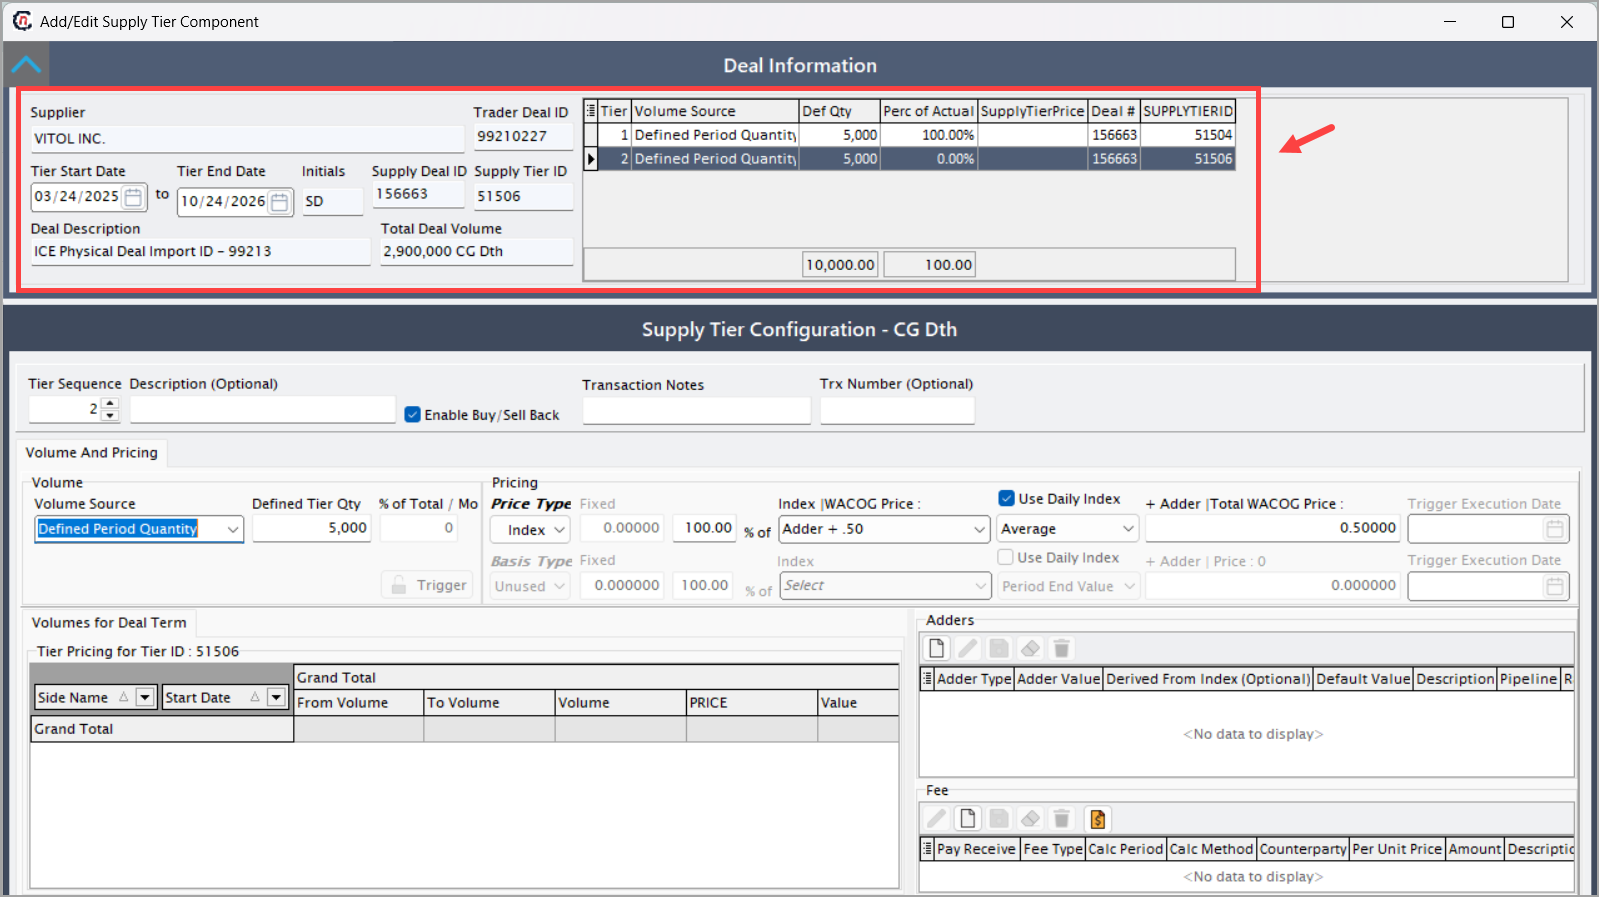Open the Adder + .50 index dropdown

click(980, 529)
